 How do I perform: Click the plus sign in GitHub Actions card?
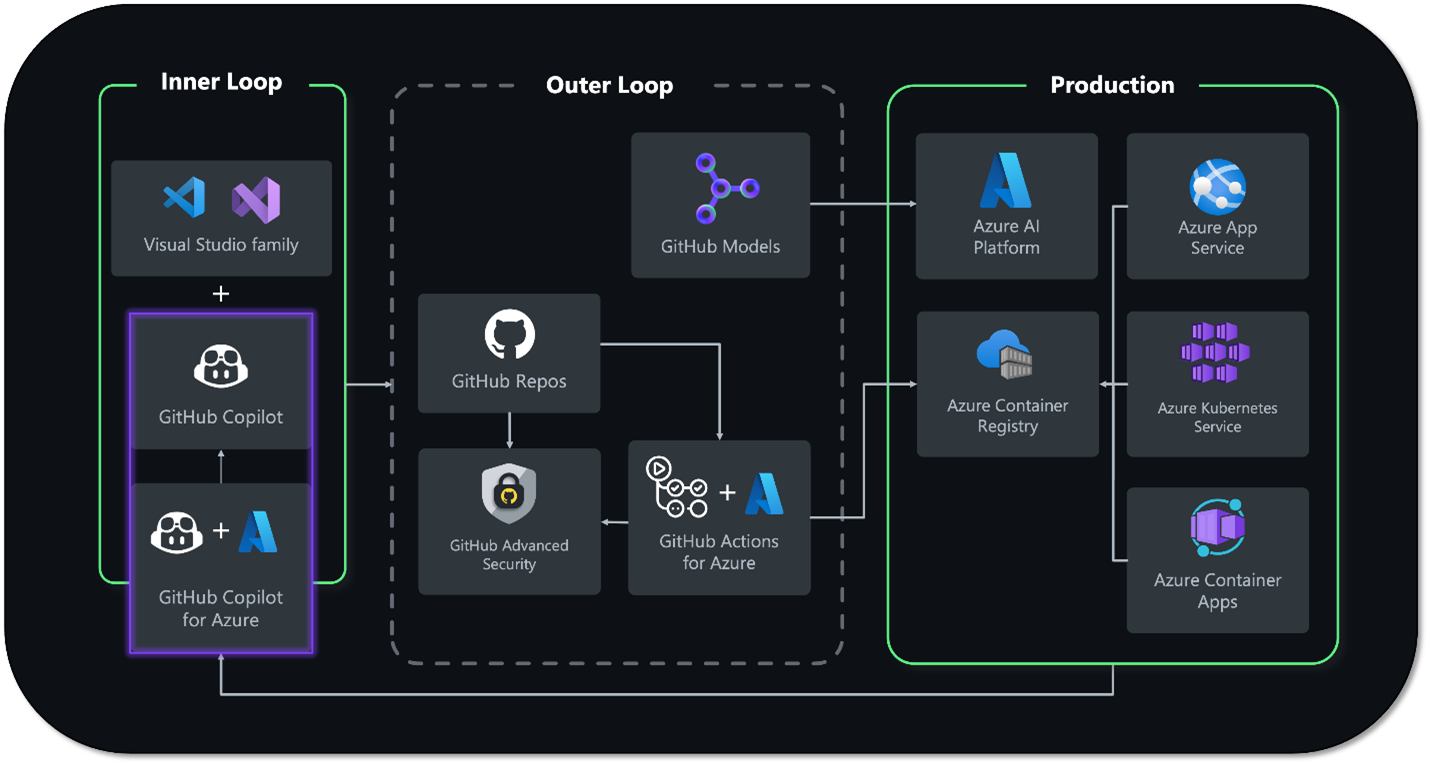pos(727,492)
